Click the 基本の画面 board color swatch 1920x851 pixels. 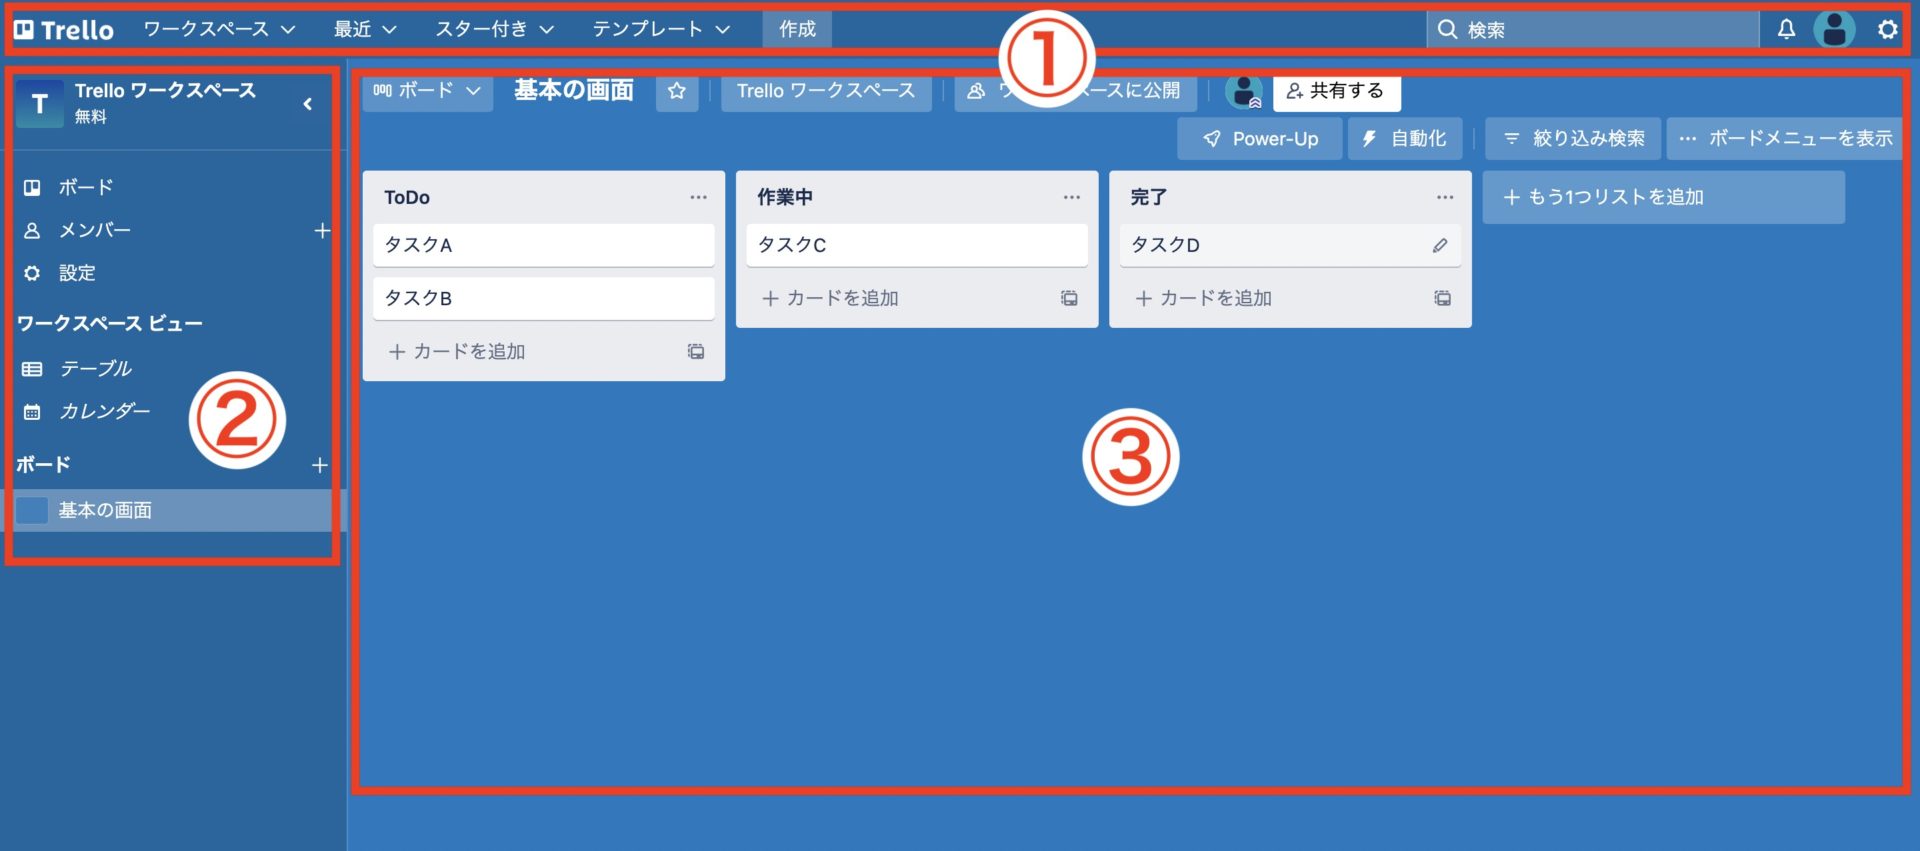click(32, 510)
